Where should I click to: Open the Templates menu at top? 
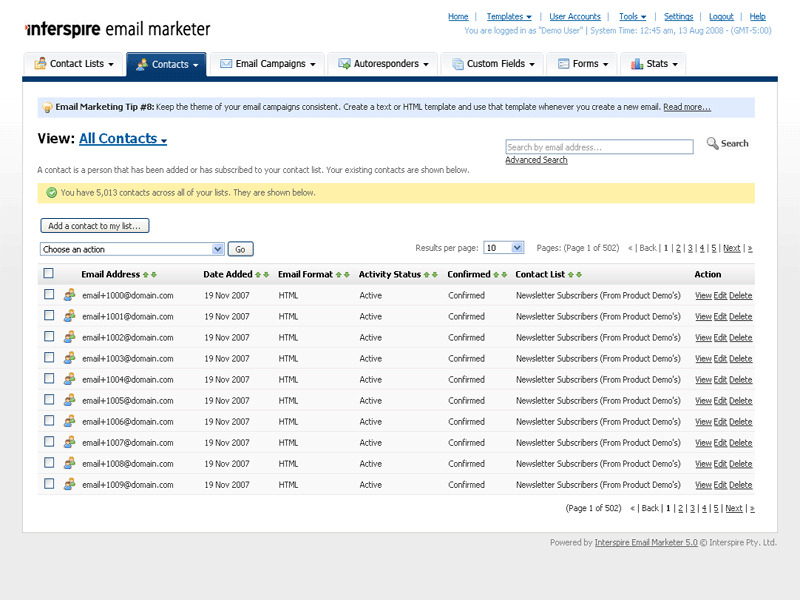[509, 17]
